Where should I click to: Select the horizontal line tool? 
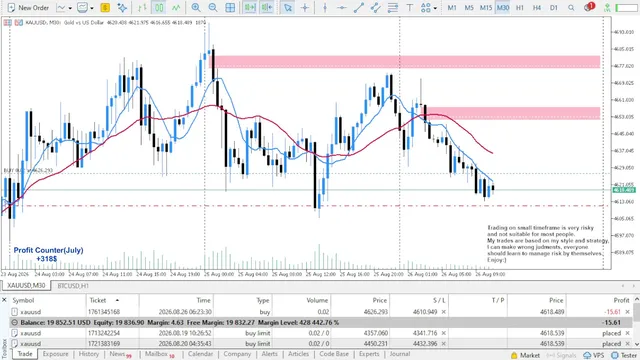[342, 8]
